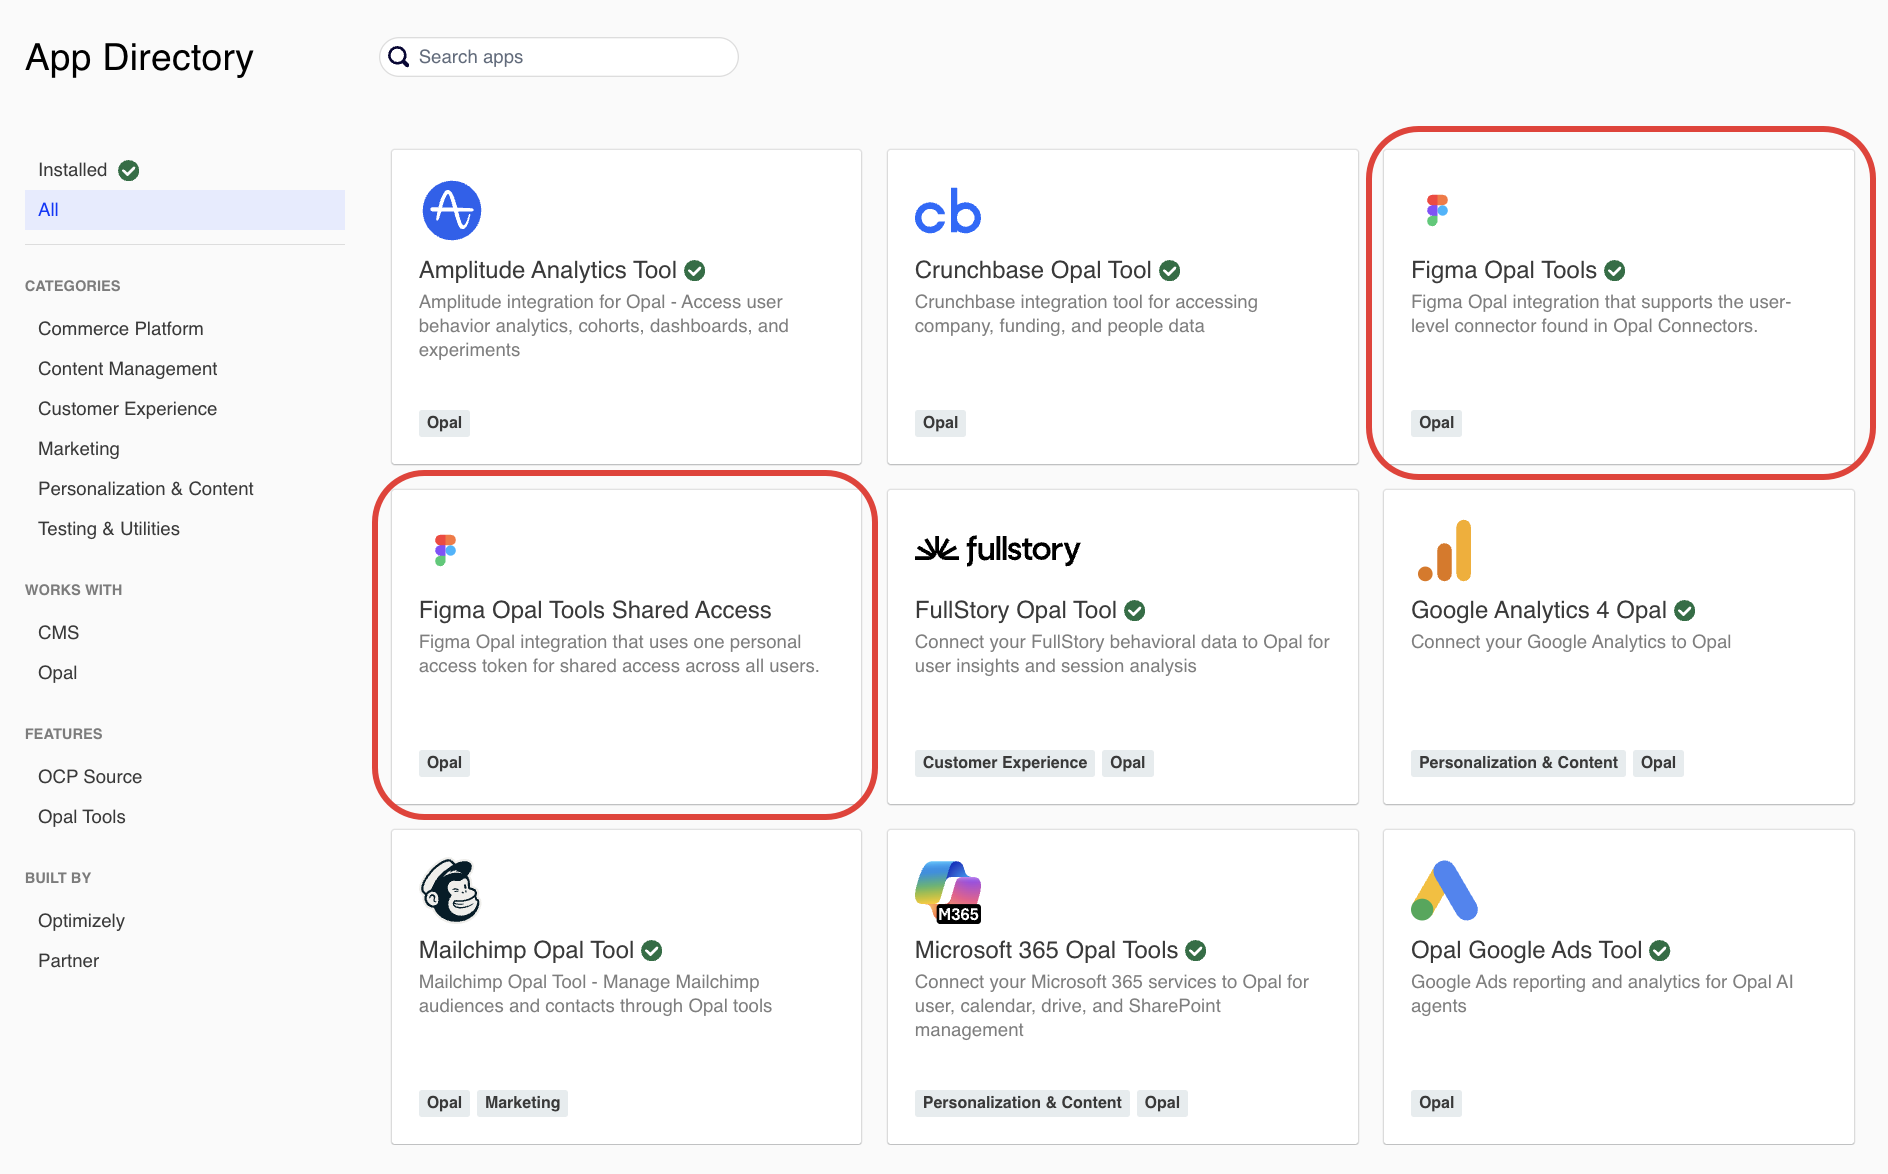Open Figma Opal Tools title
1888x1174 pixels.
click(x=1504, y=270)
